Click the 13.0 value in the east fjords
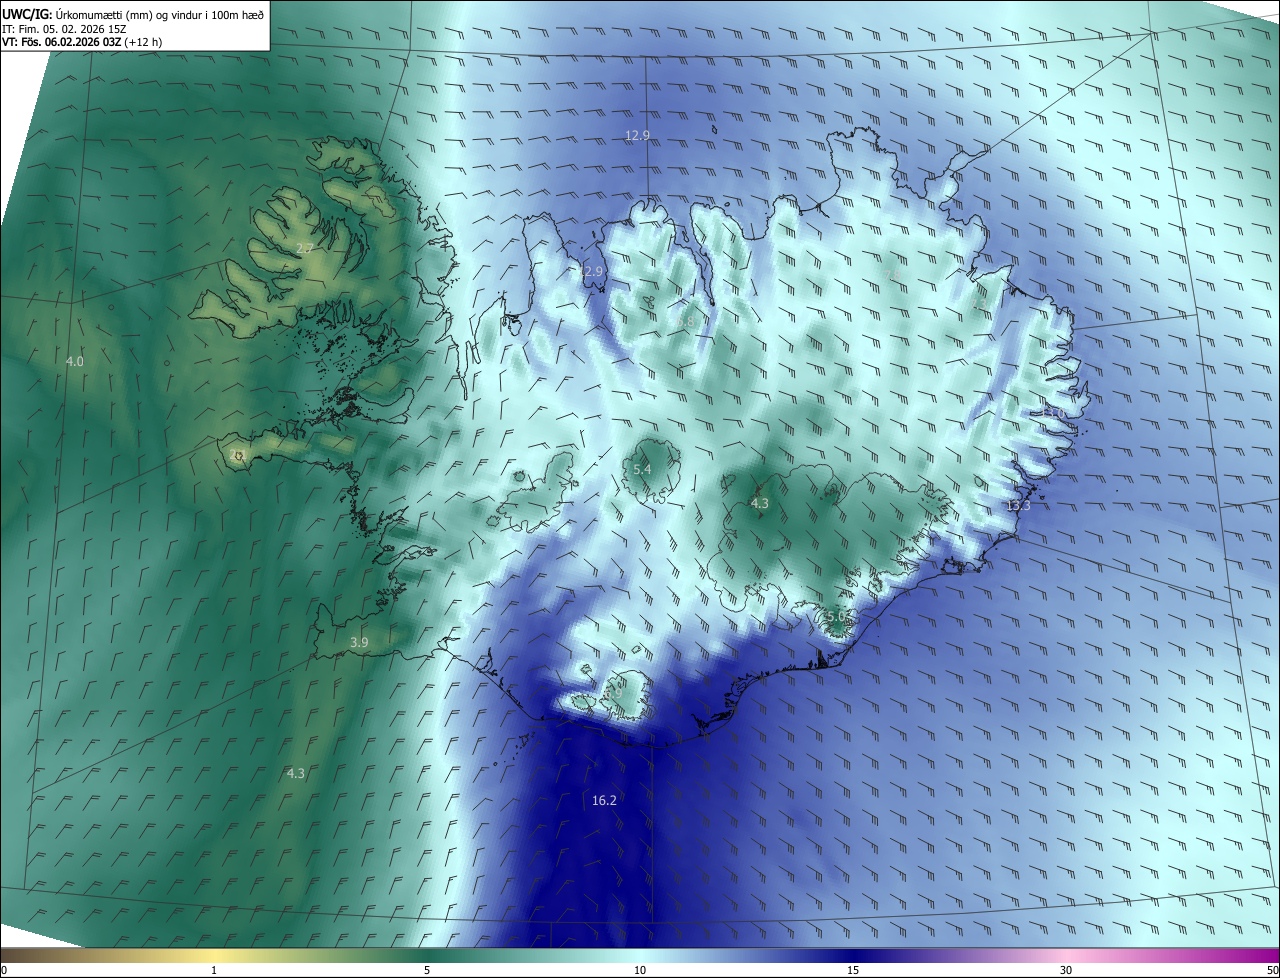 point(1054,412)
